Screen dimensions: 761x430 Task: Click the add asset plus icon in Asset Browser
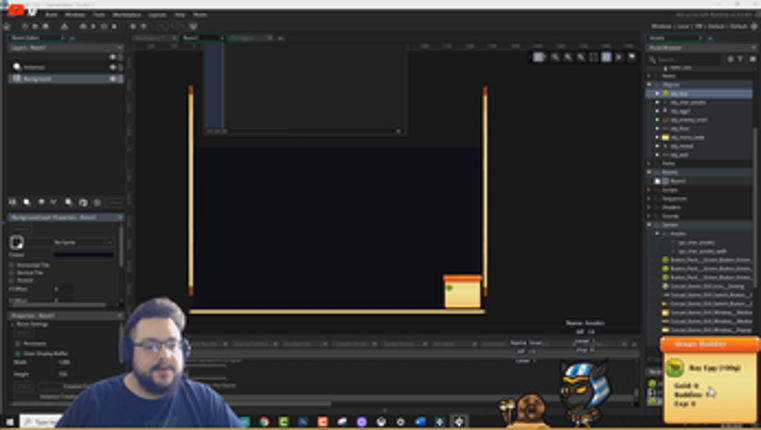[730, 59]
